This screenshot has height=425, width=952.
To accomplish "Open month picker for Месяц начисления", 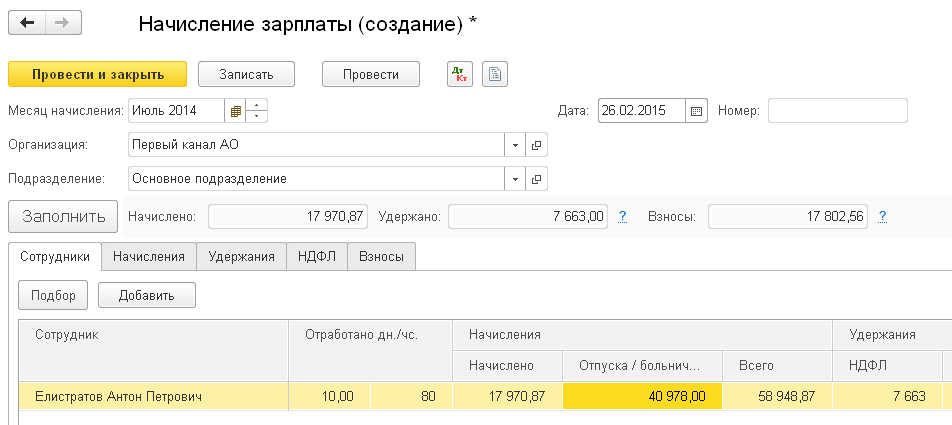I will [236, 110].
